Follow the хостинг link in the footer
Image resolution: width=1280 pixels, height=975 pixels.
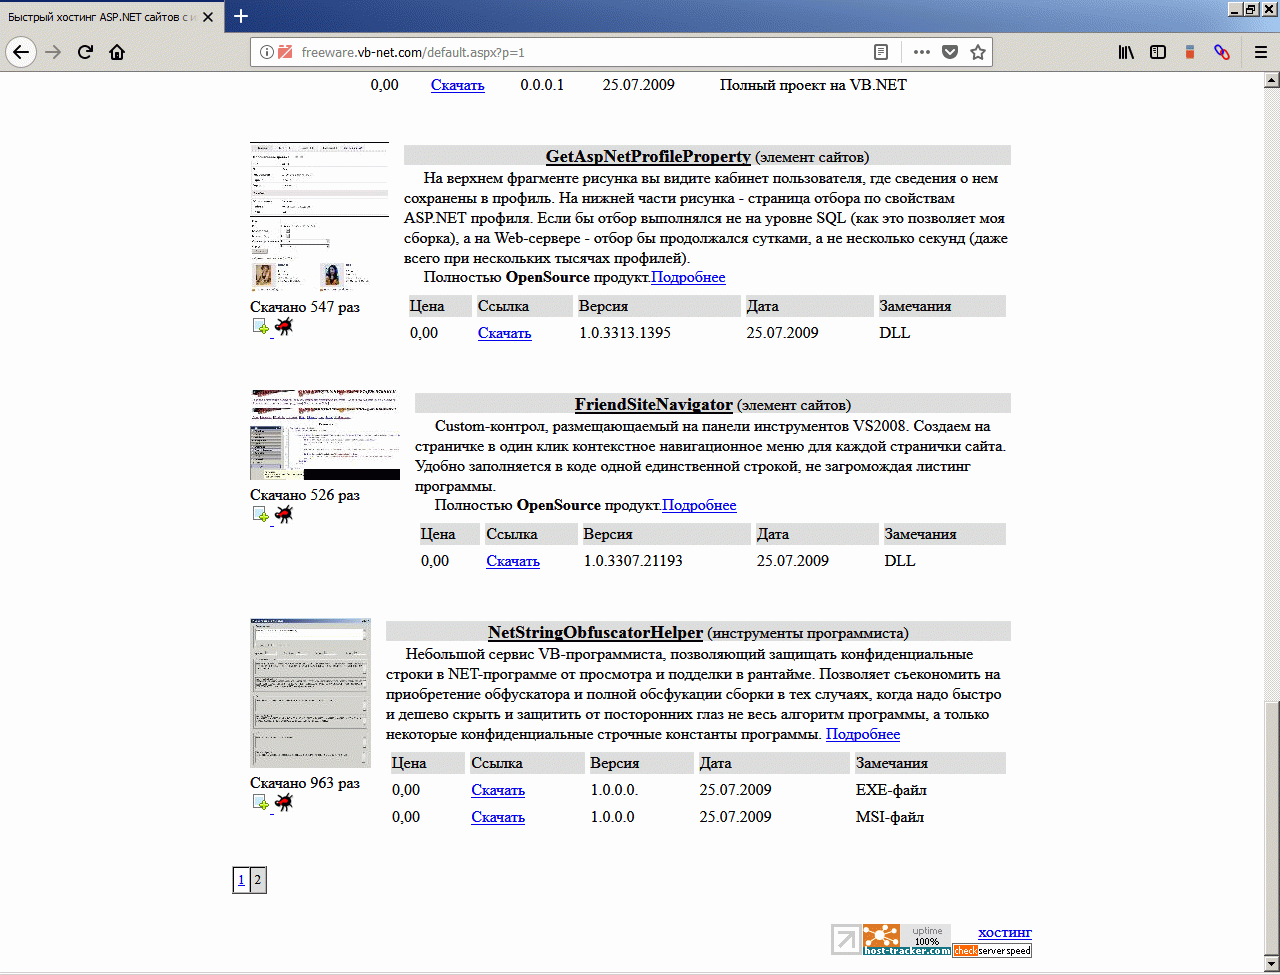click(1005, 932)
